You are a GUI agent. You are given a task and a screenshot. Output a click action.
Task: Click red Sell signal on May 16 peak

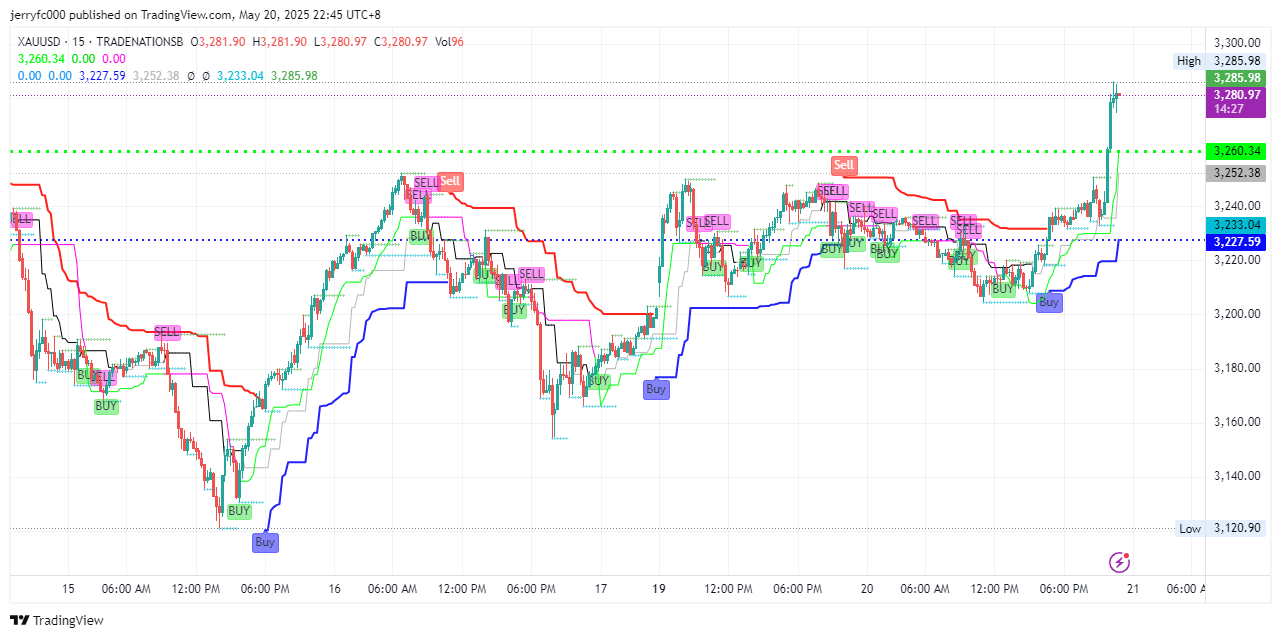[451, 181]
